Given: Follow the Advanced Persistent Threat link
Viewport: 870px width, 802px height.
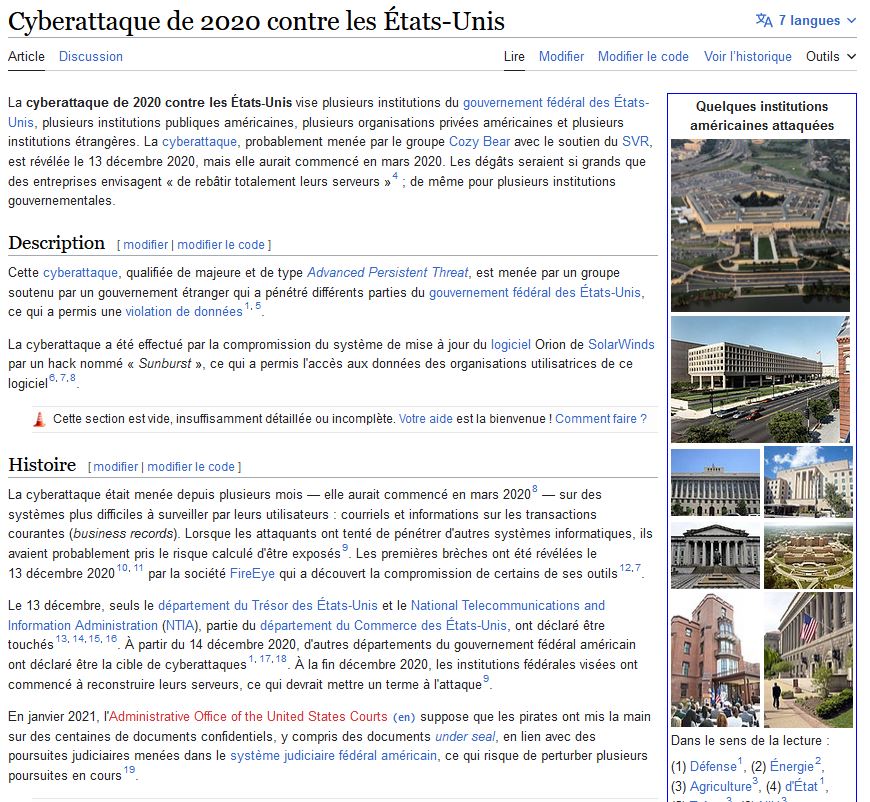Looking at the screenshot, I should click(x=388, y=272).
